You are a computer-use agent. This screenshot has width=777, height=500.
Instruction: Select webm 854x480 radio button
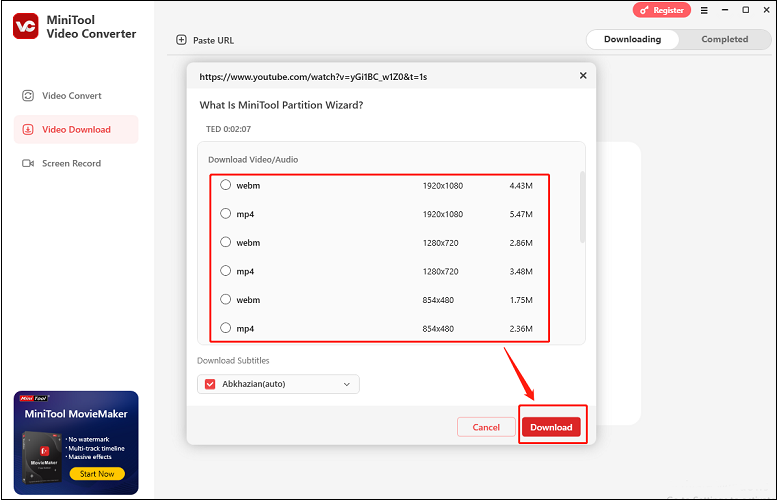tap(225, 299)
